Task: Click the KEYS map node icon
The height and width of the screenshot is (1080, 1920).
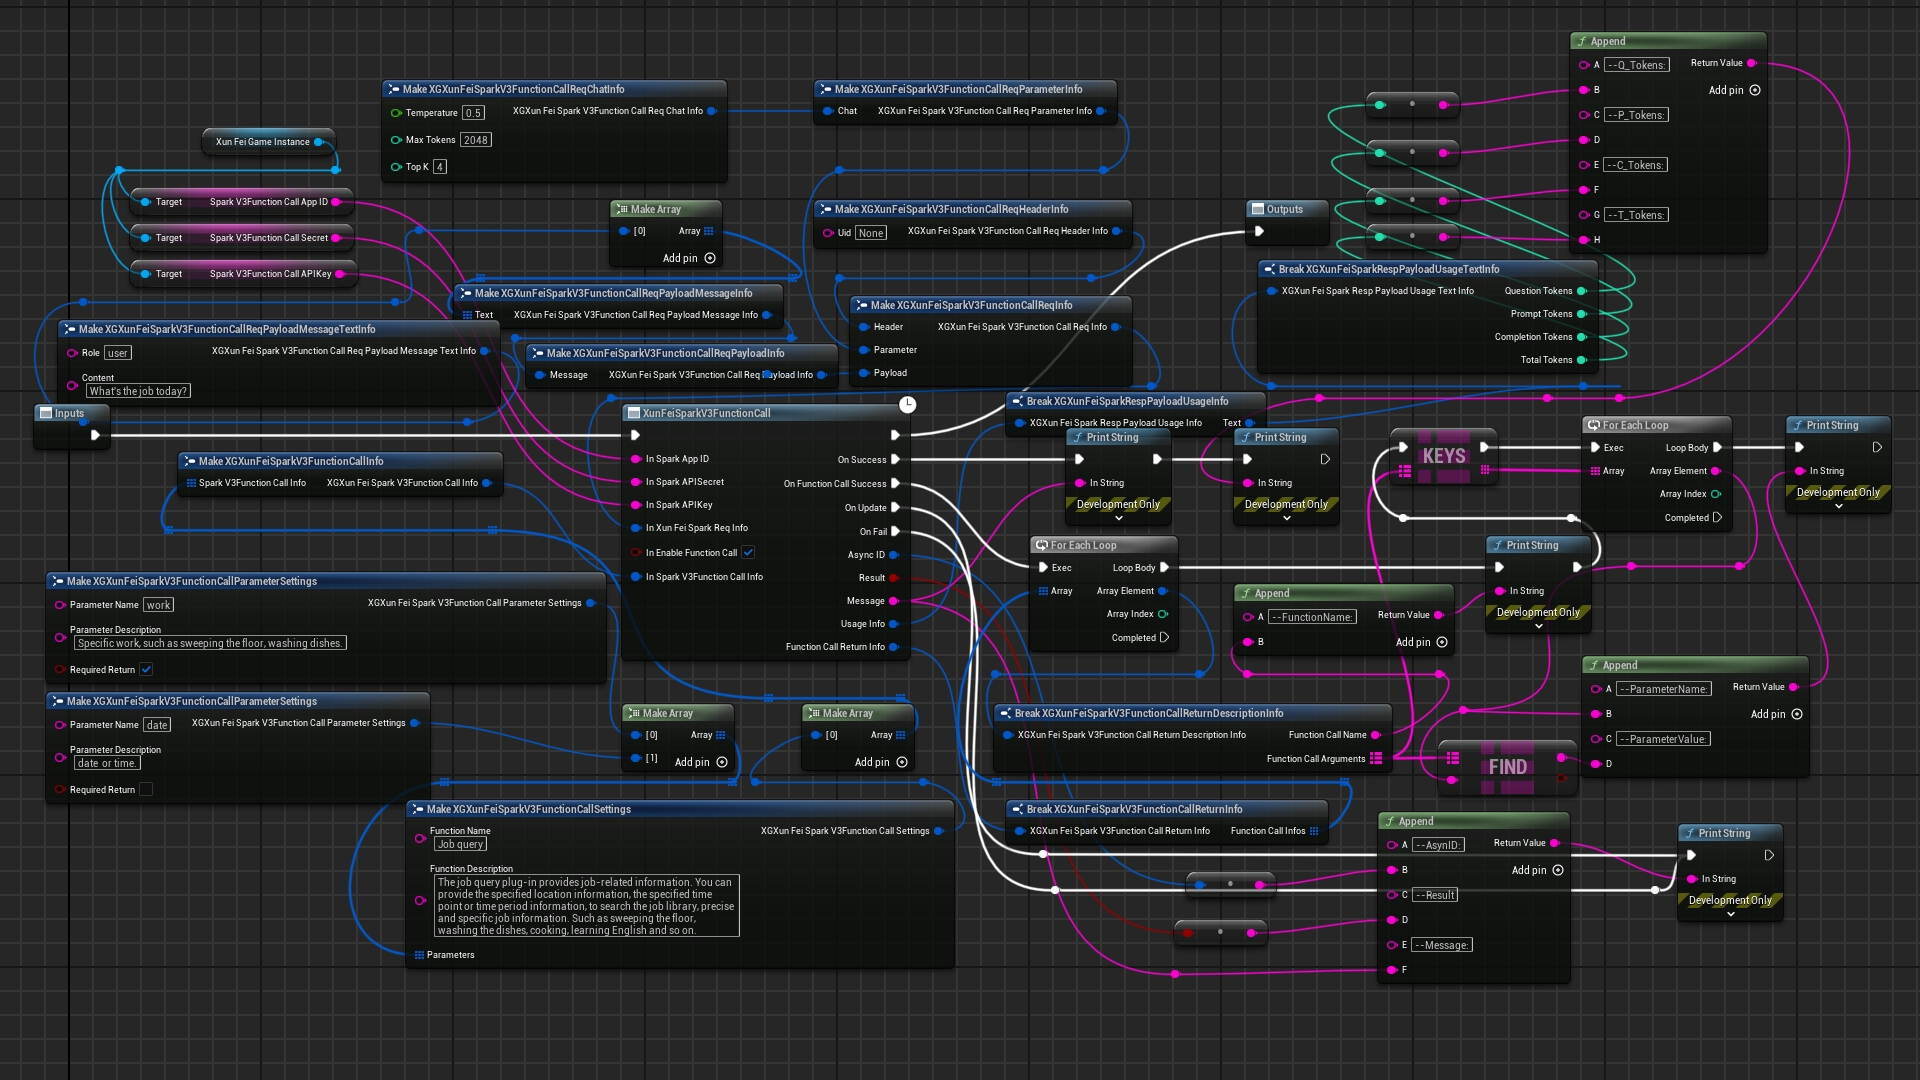Action: [x=1443, y=457]
